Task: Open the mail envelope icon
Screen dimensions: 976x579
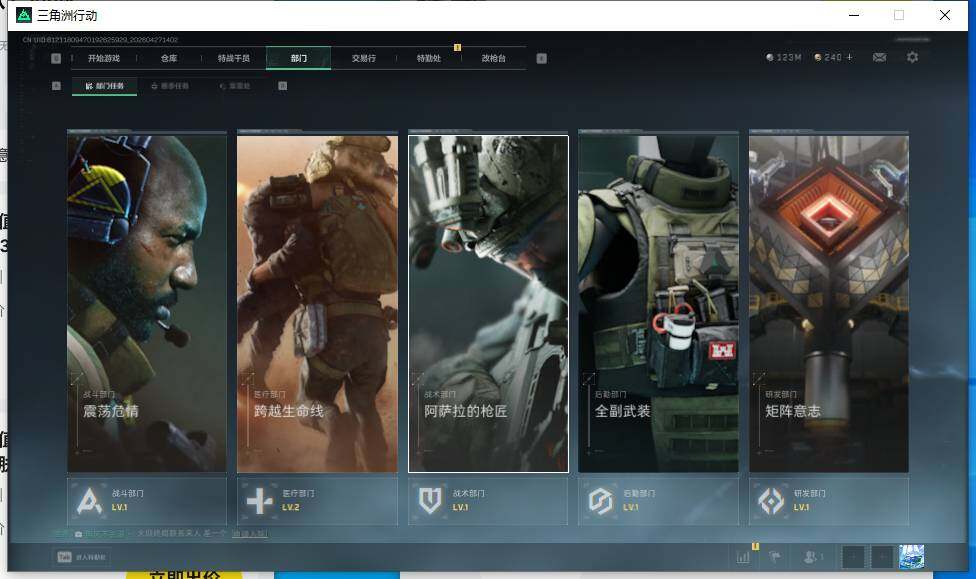Action: point(880,57)
